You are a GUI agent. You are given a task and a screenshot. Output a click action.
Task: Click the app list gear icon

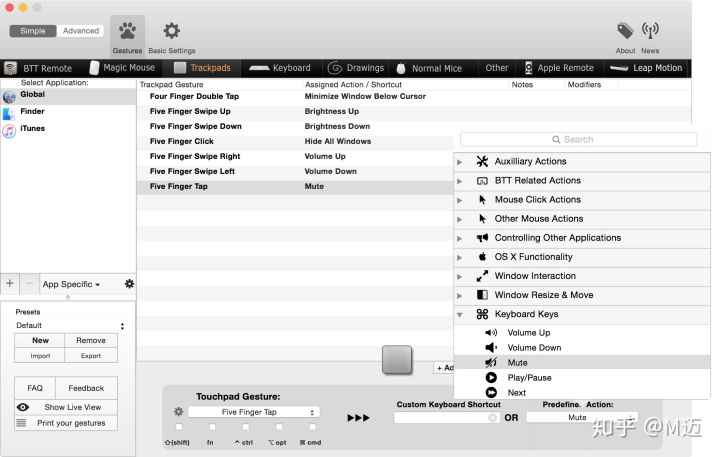tap(129, 284)
